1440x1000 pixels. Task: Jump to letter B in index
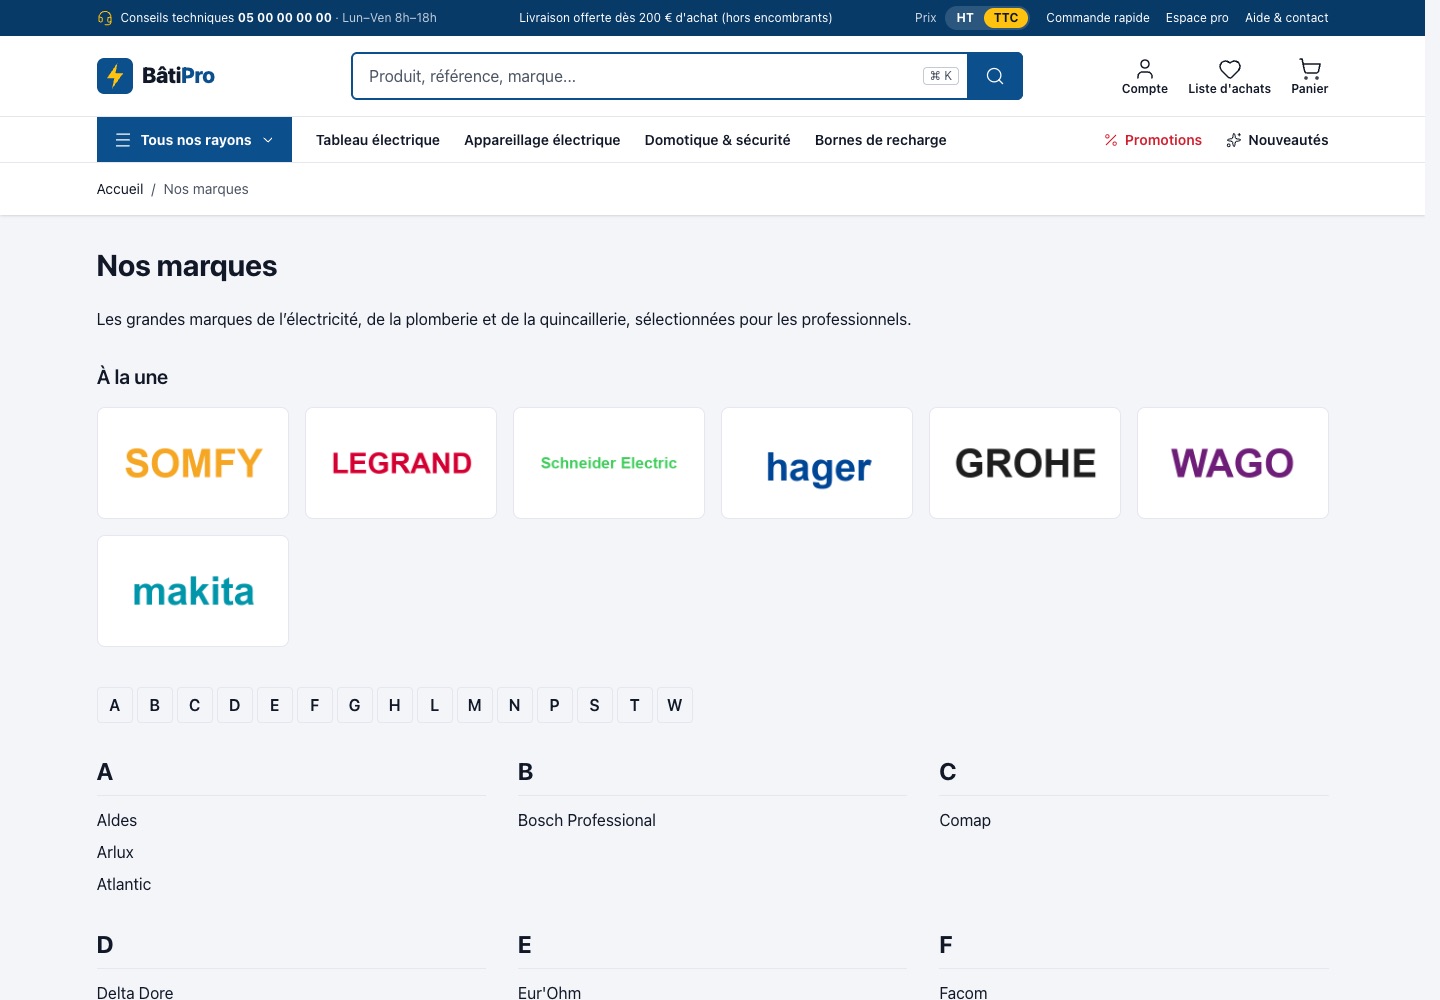(x=155, y=705)
